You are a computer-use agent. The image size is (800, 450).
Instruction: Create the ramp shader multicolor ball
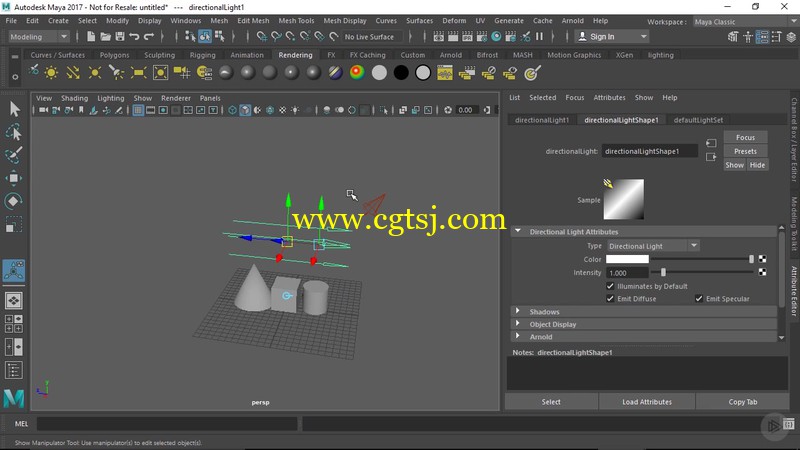pos(357,73)
